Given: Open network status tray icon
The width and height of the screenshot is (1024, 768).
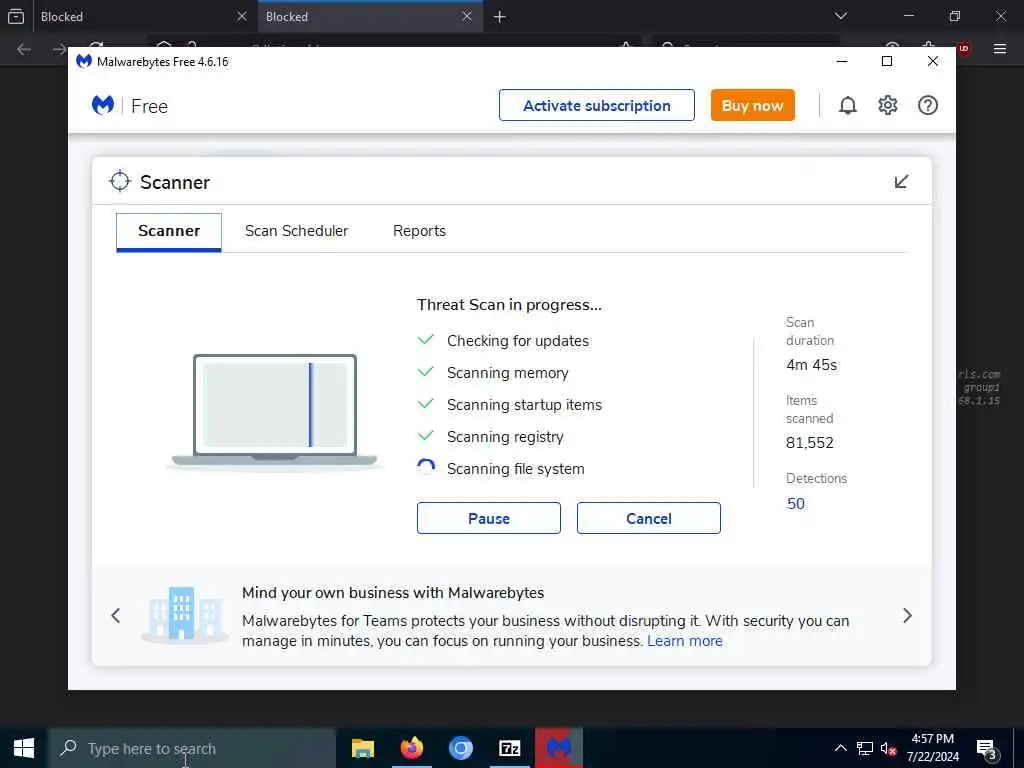Looking at the screenshot, I should point(865,748).
